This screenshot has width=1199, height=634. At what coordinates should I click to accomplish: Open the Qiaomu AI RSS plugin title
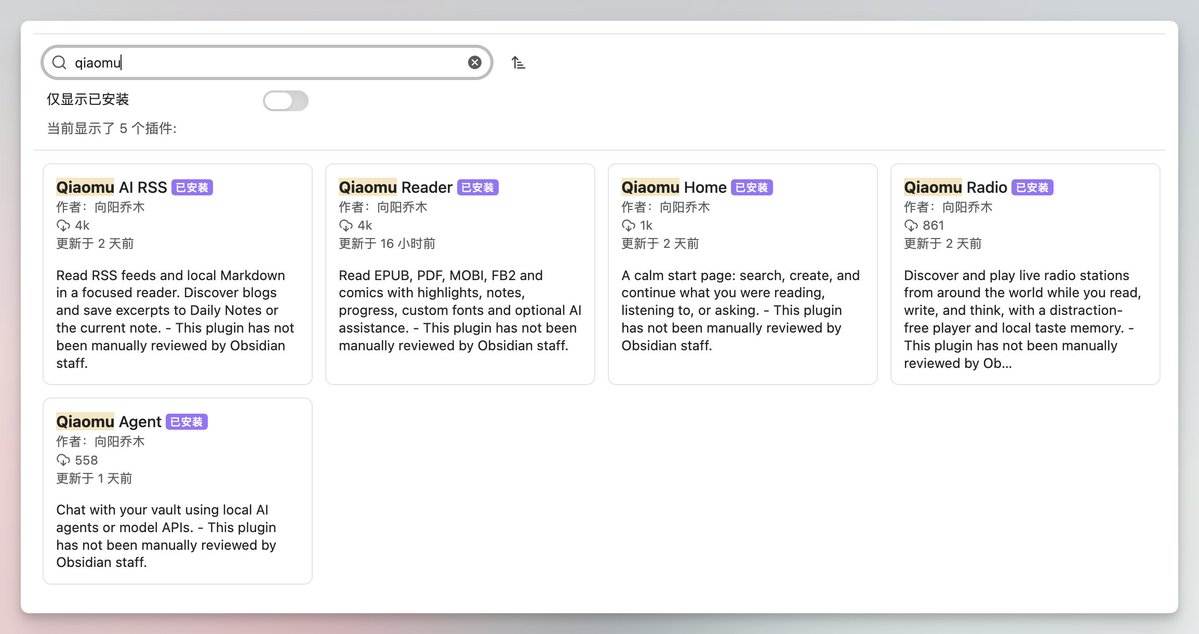point(112,187)
